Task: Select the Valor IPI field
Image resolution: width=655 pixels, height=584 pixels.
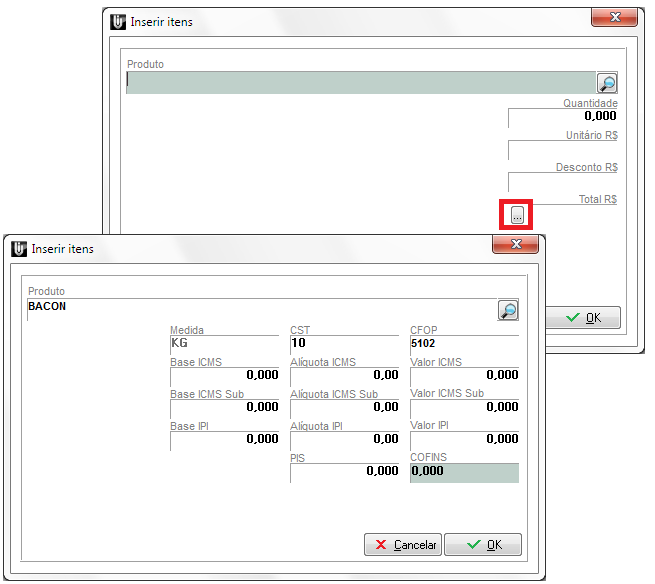Action: [x=464, y=439]
